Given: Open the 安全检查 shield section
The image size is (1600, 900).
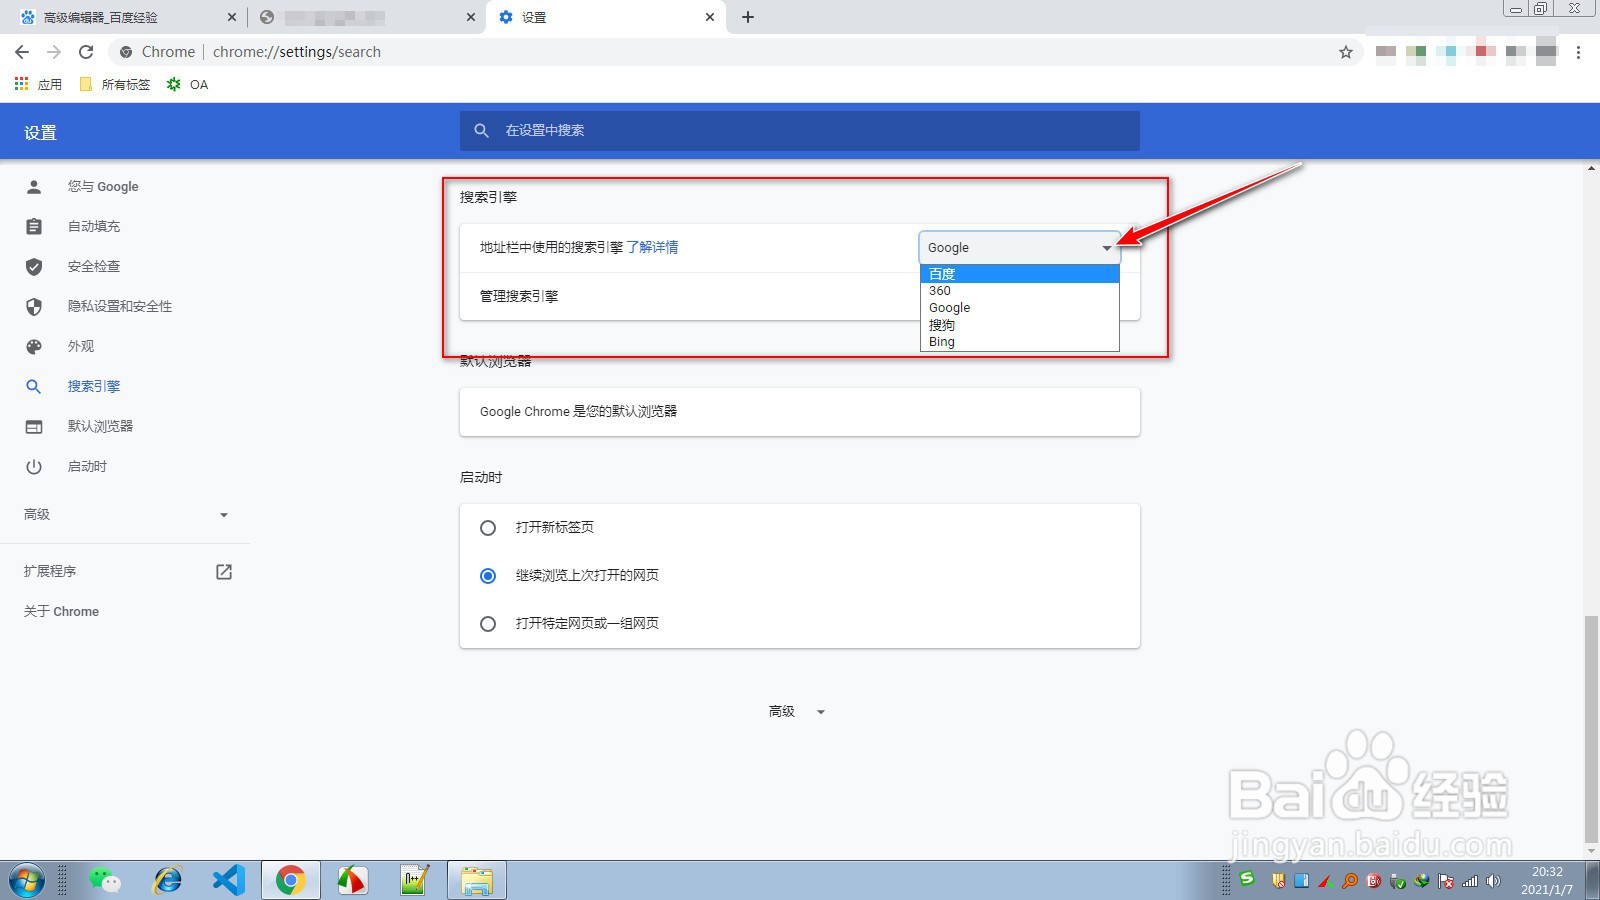Looking at the screenshot, I should [x=35, y=266].
